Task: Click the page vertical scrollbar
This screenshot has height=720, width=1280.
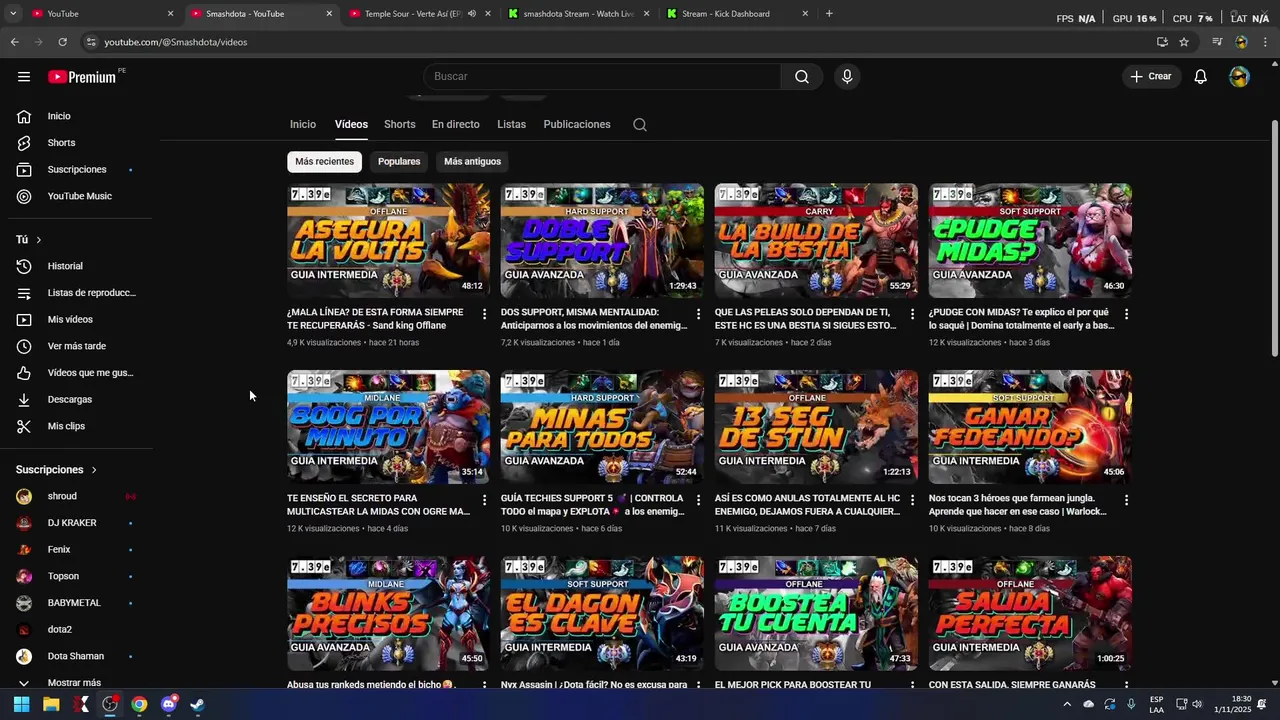Action: click(1274, 237)
